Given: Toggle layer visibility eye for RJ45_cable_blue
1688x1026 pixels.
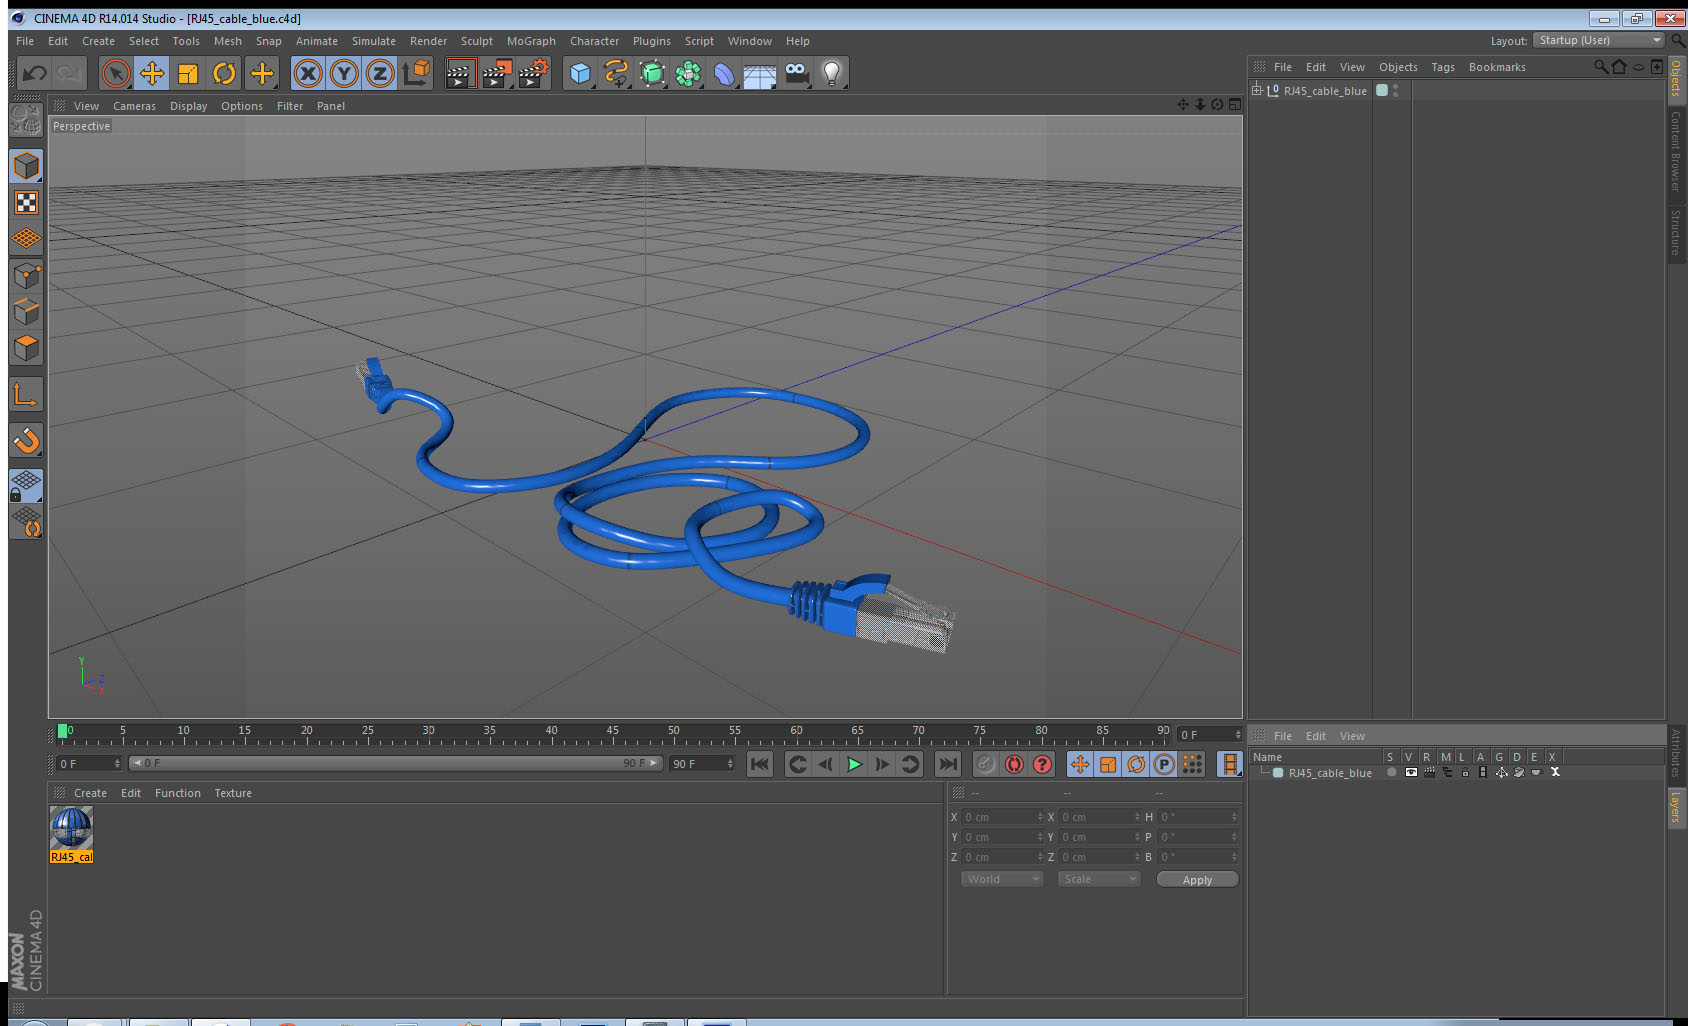Looking at the screenshot, I should [1410, 772].
